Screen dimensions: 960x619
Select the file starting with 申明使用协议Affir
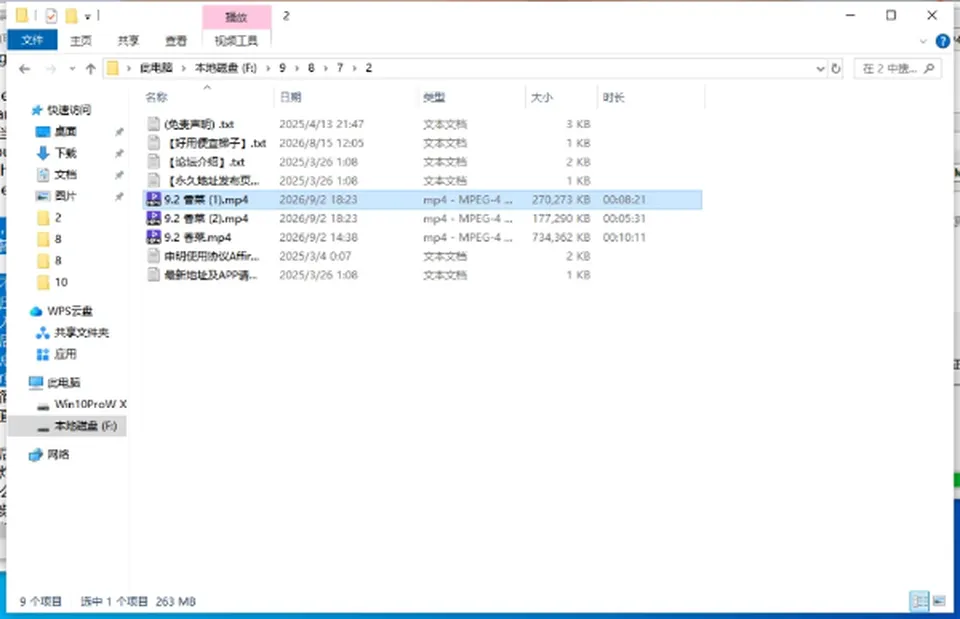pyautogui.click(x=212, y=257)
